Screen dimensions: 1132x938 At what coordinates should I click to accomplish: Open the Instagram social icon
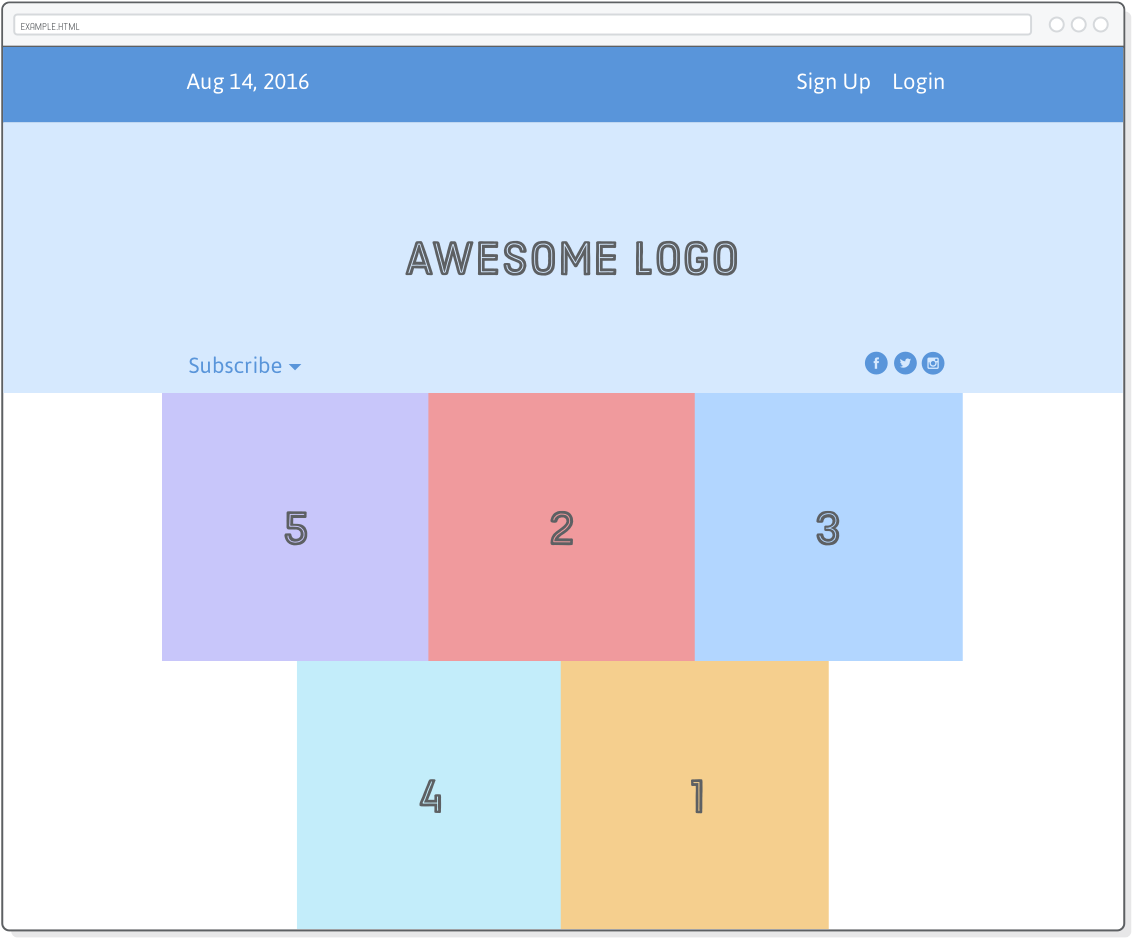[933, 363]
